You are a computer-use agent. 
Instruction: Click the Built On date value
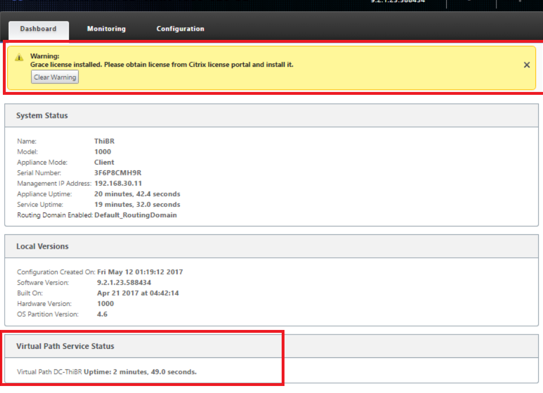pos(138,293)
